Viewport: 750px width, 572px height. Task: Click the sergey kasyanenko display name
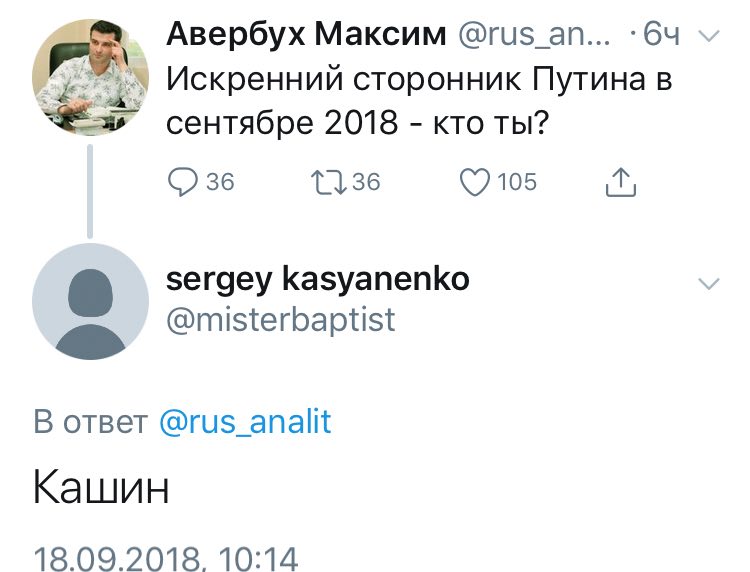(x=316, y=279)
